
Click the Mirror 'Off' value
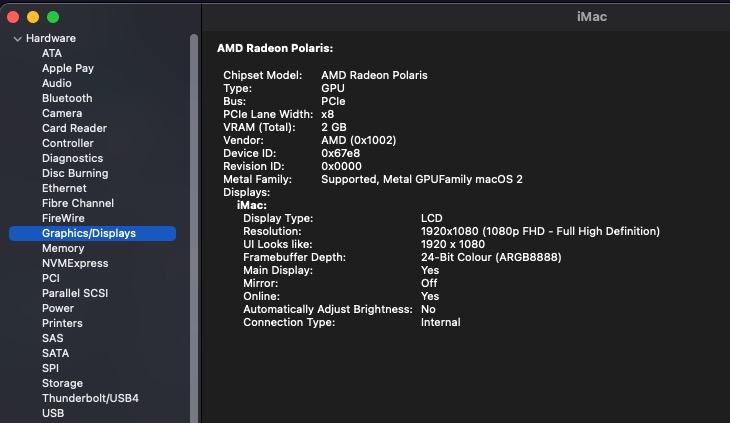pyautogui.click(x=429, y=283)
